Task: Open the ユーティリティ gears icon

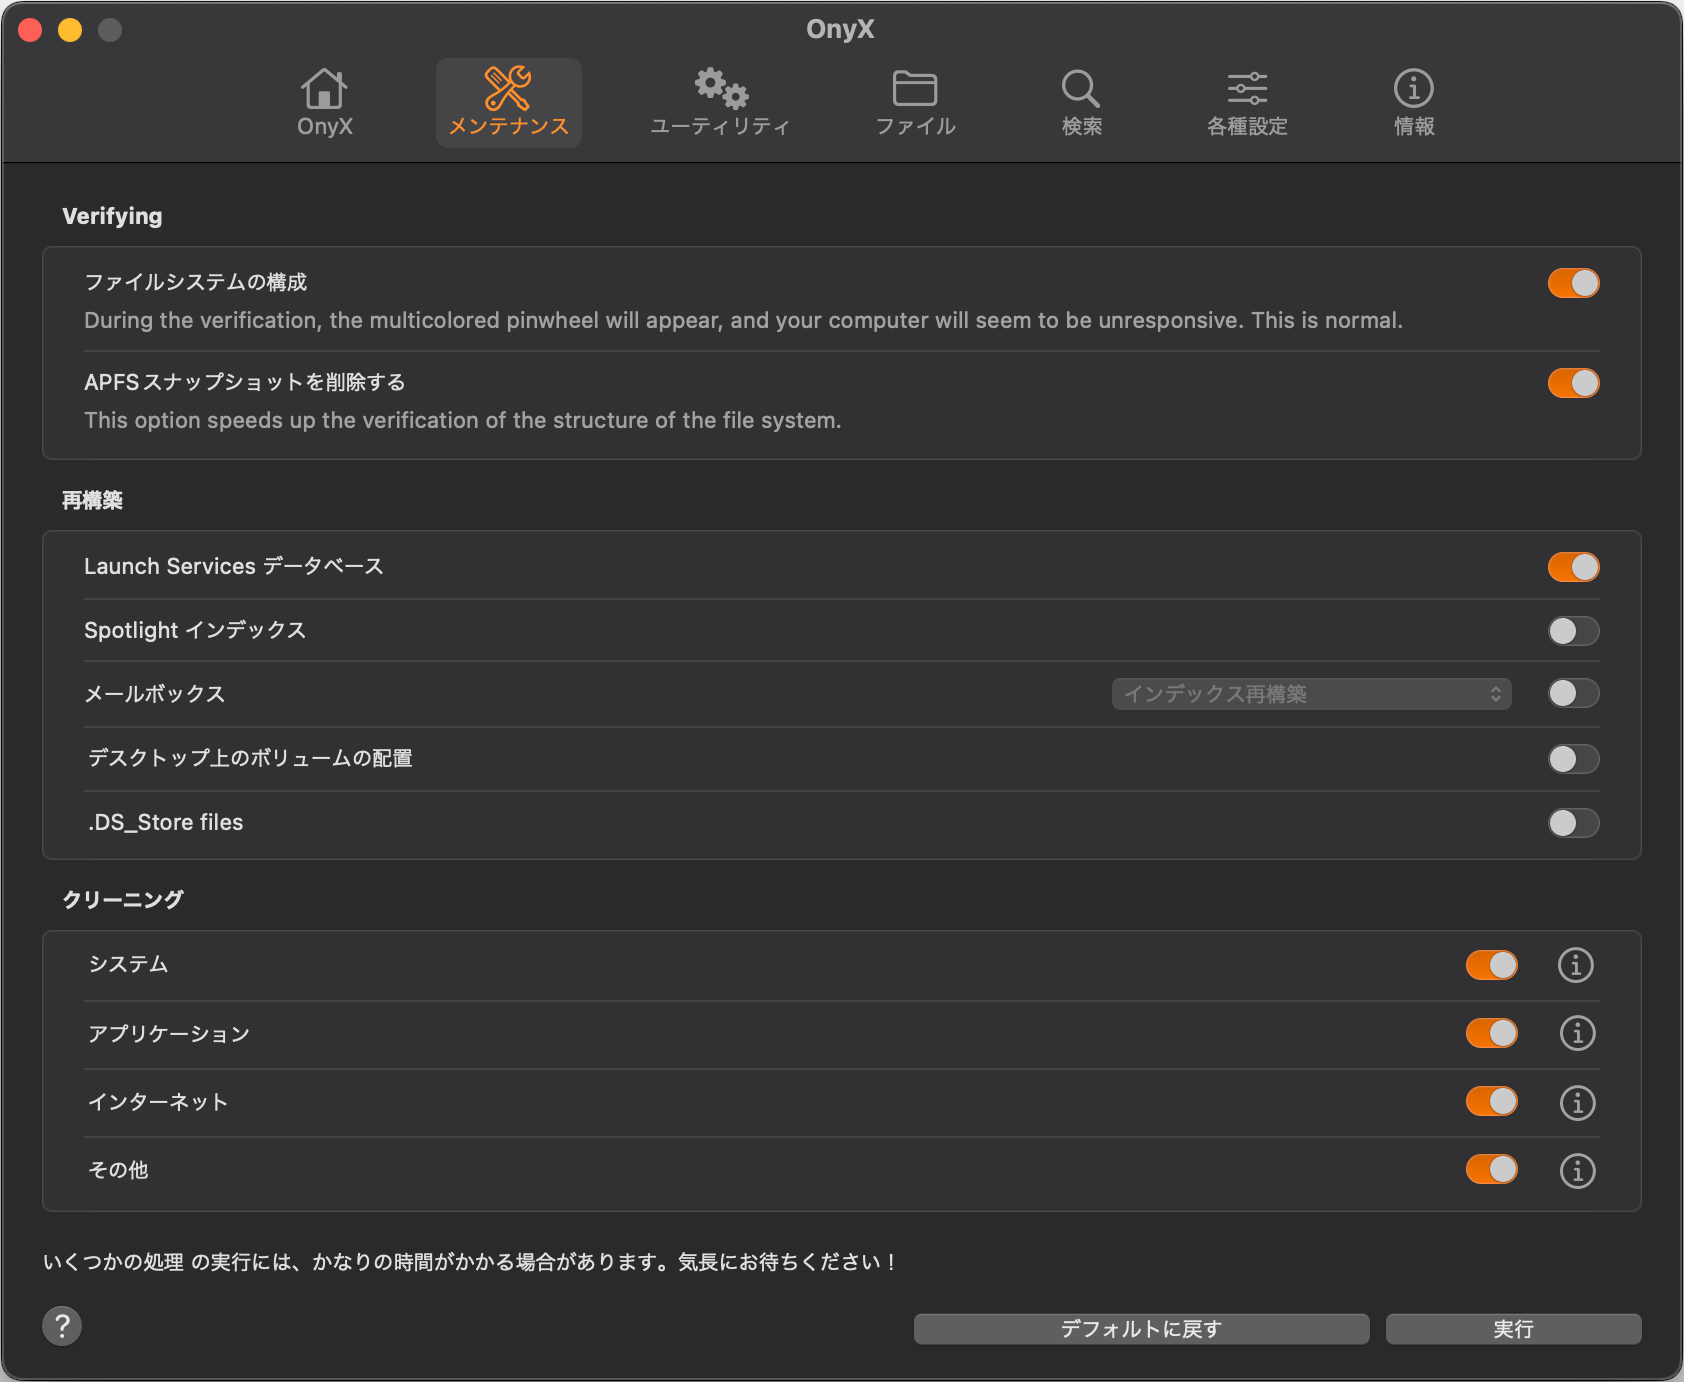Action: (721, 89)
